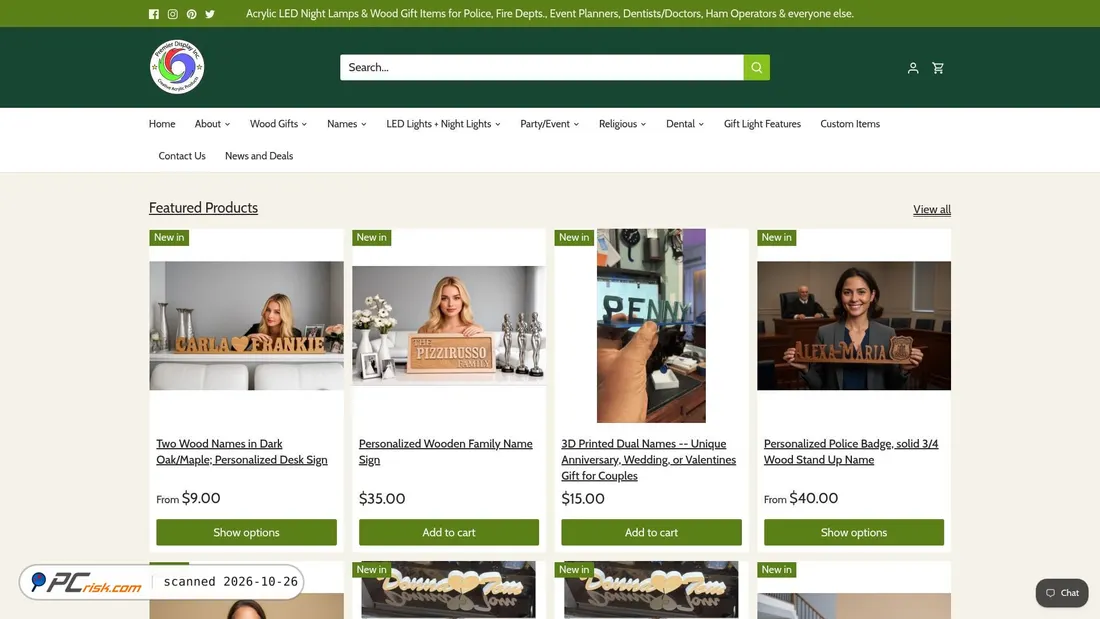Add 3D Printed Dual Names to cart
The image size is (1100, 619).
pos(651,532)
